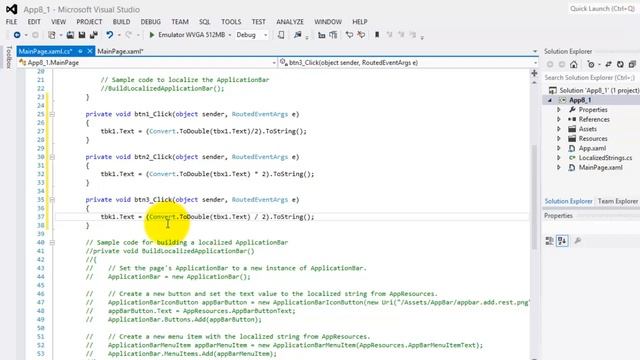
Task: Click the Quick Launch search box
Action: [603, 9]
